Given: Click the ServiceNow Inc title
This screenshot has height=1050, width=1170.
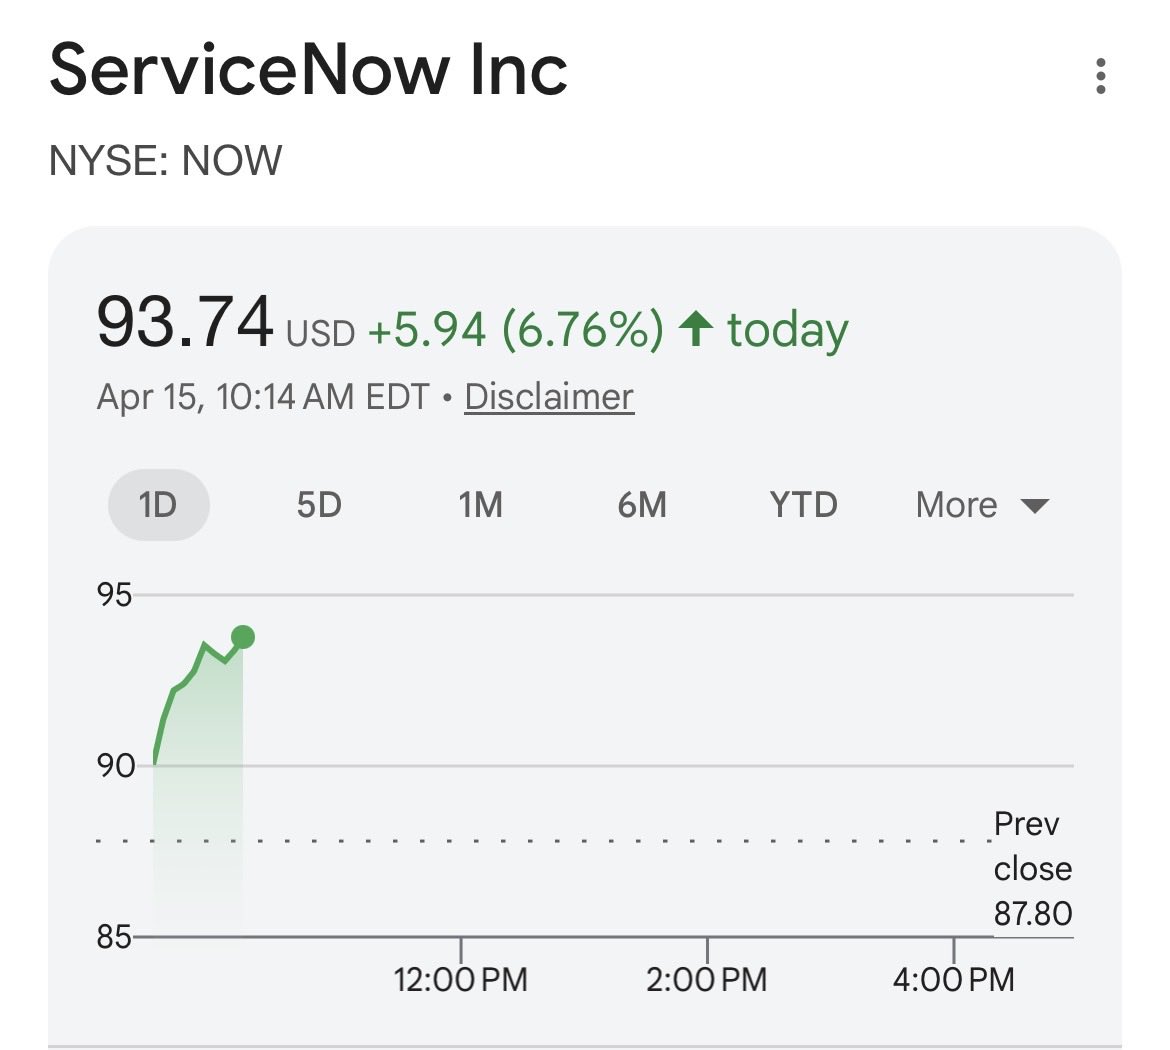Looking at the screenshot, I should click(308, 70).
